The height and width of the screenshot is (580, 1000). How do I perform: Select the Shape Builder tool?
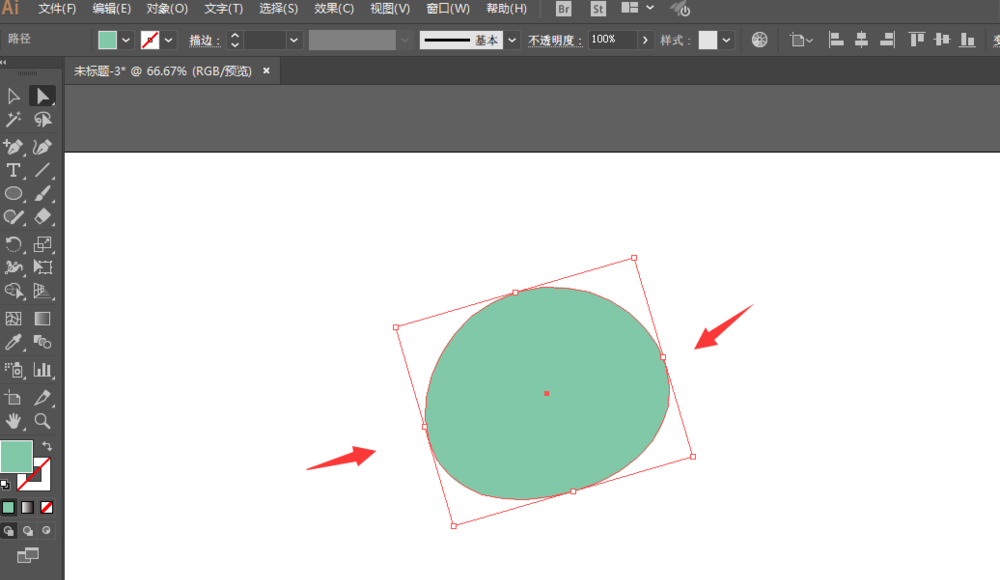13,291
